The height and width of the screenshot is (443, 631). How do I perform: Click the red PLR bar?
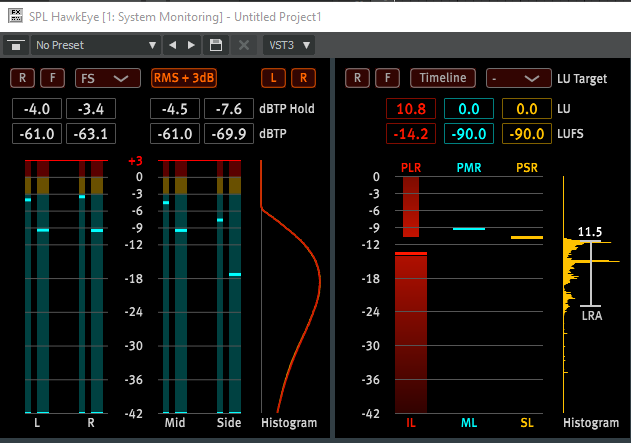(411, 207)
